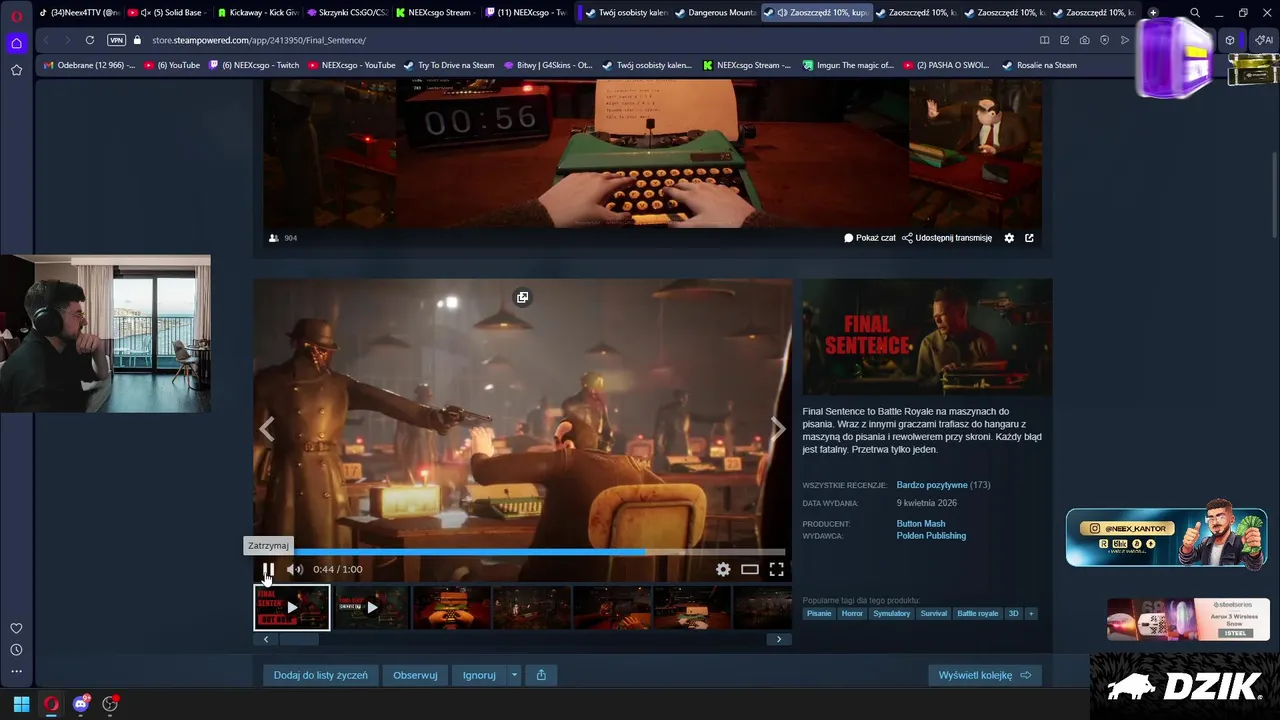This screenshot has height=720, width=1280.
Task: Click the browser address bar URL
Action: click(259, 40)
